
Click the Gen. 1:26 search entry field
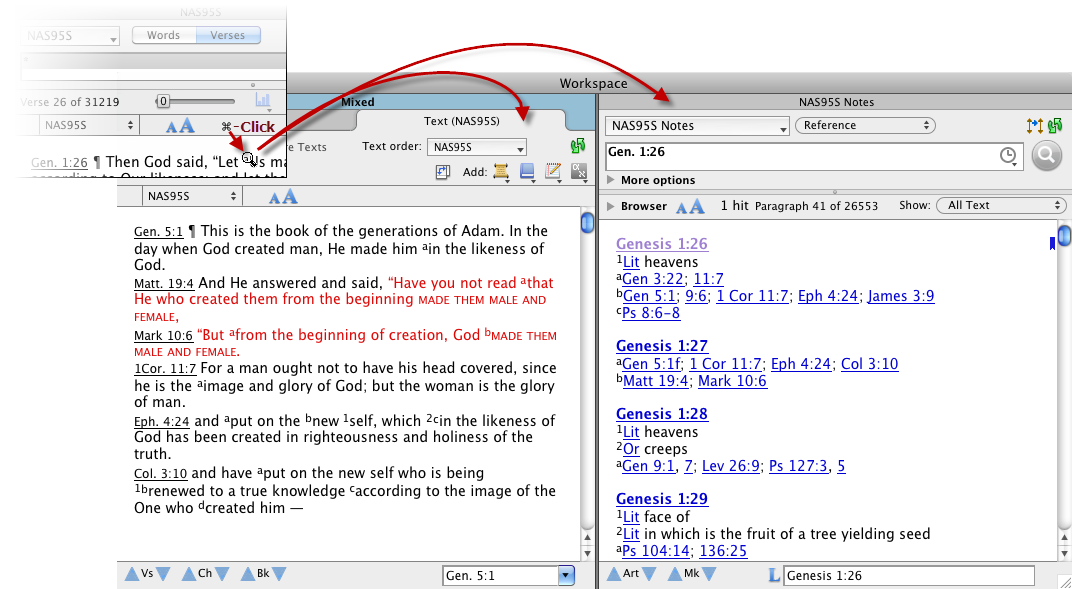(800, 155)
